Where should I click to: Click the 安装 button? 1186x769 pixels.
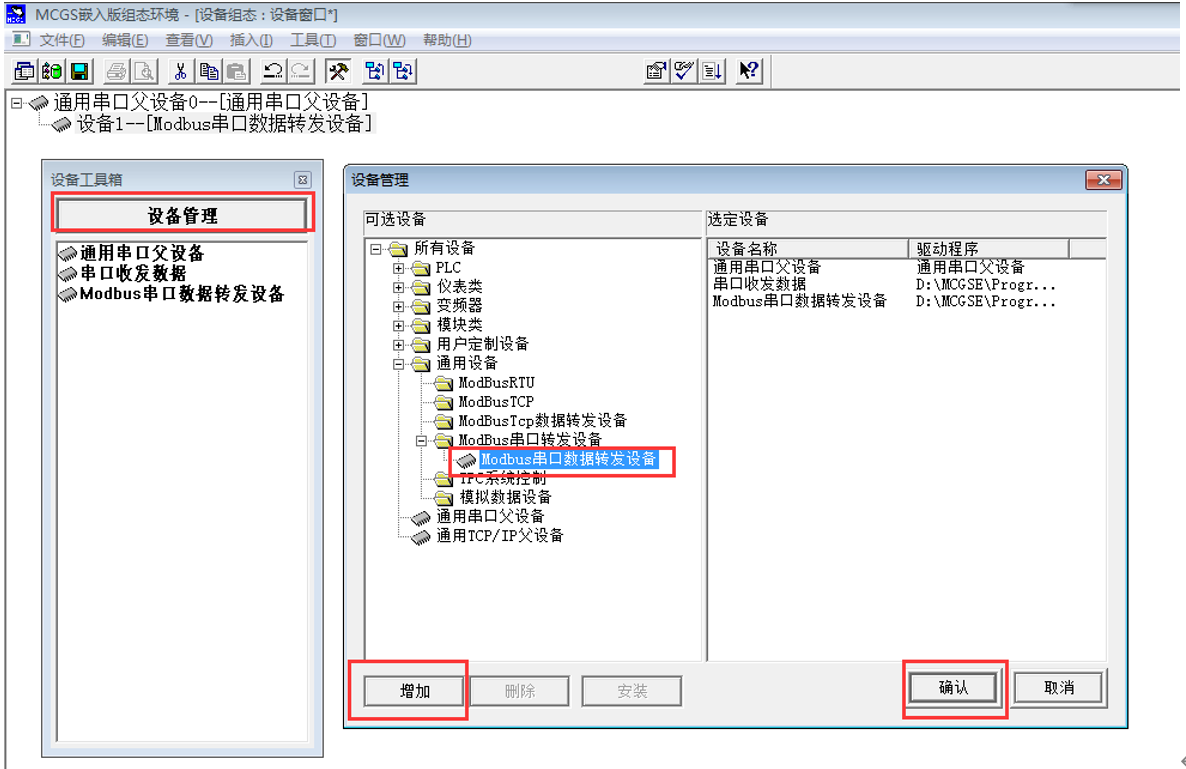tap(632, 690)
